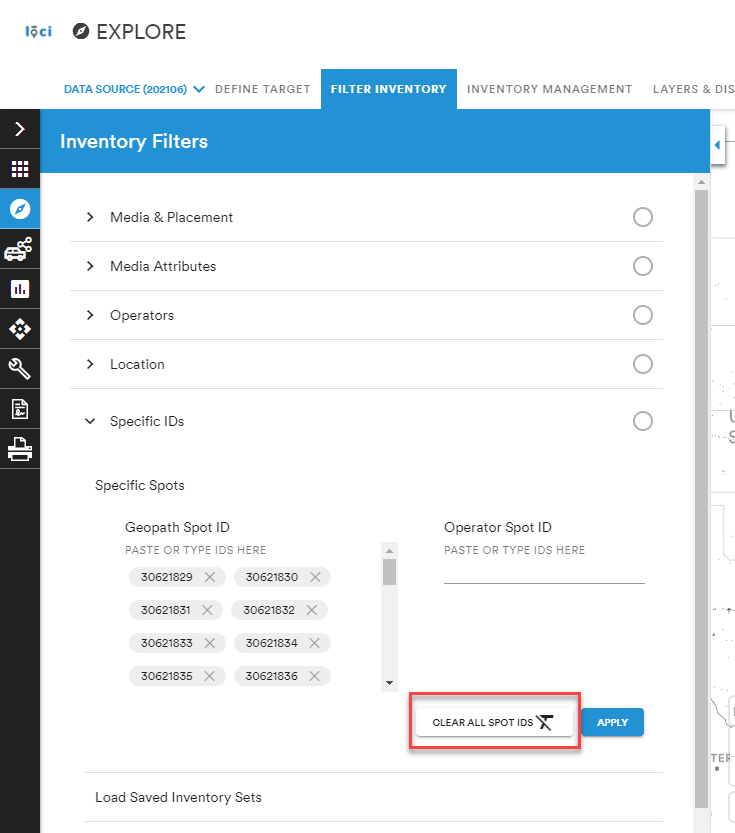Click the Load Saved Inventory Sets heading
This screenshot has width=735, height=833.
178,797
